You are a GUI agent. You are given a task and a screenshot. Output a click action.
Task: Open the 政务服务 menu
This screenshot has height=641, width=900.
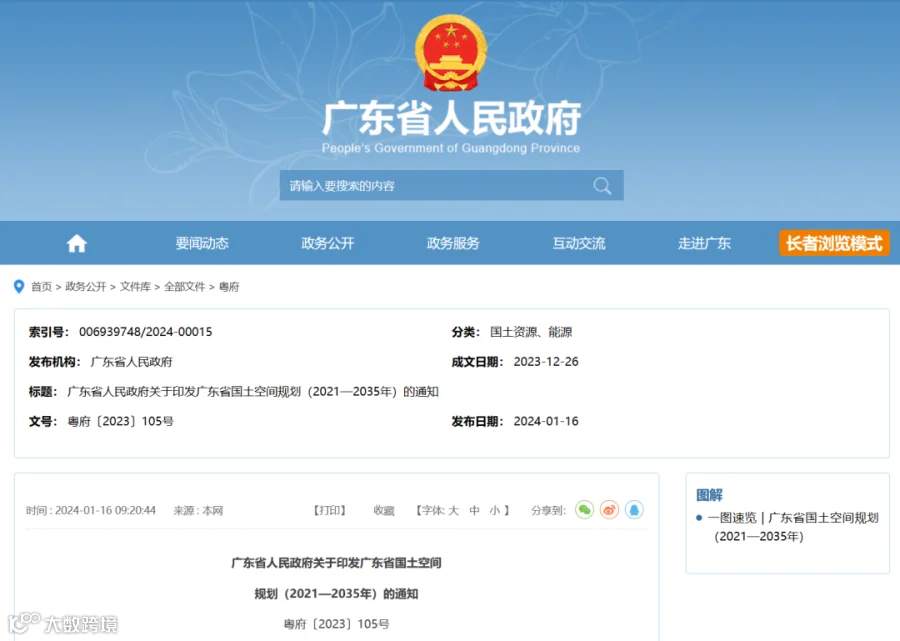click(x=453, y=243)
